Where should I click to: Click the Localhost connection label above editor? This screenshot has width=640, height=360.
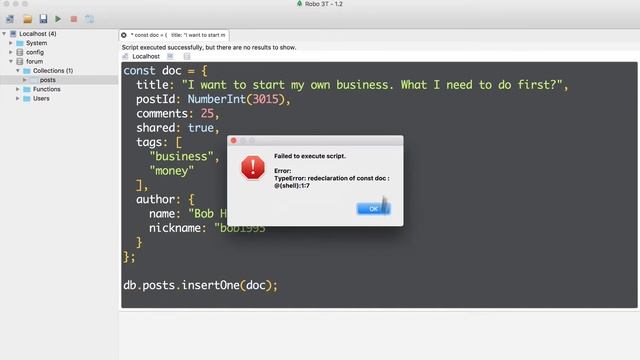(146, 56)
